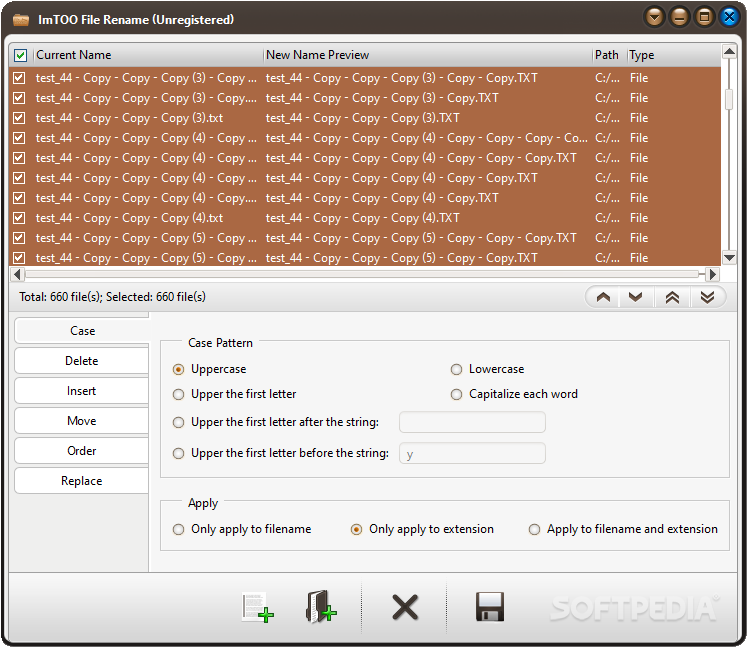Select preview name Copy (4) - Copy - Copy - Copy.TXT
747x647 pixels.
pyautogui.click(x=421, y=158)
